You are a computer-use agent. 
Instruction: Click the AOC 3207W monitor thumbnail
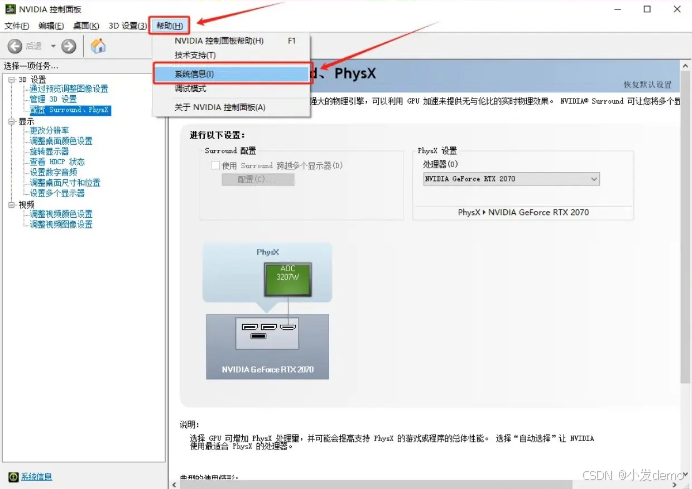pyautogui.click(x=288, y=279)
